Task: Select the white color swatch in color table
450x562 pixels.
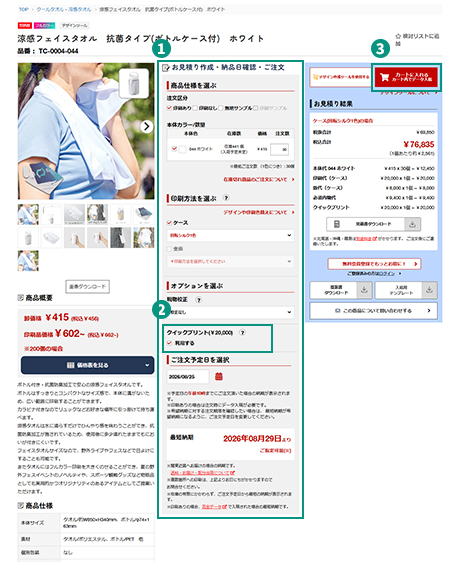Action: [x=183, y=149]
